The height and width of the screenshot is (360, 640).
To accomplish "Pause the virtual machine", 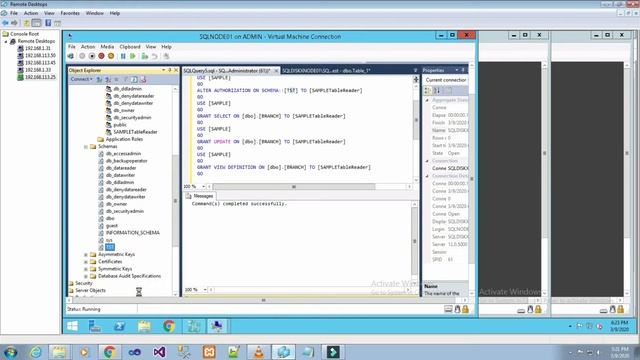I will [x=123, y=56].
